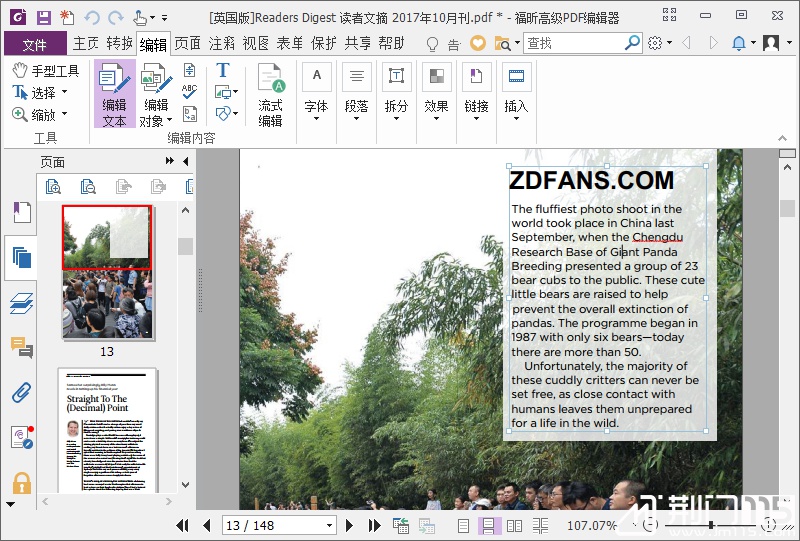Switch to the Protect (保护) tab
The image size is (800, 541).
coord(323,43)
